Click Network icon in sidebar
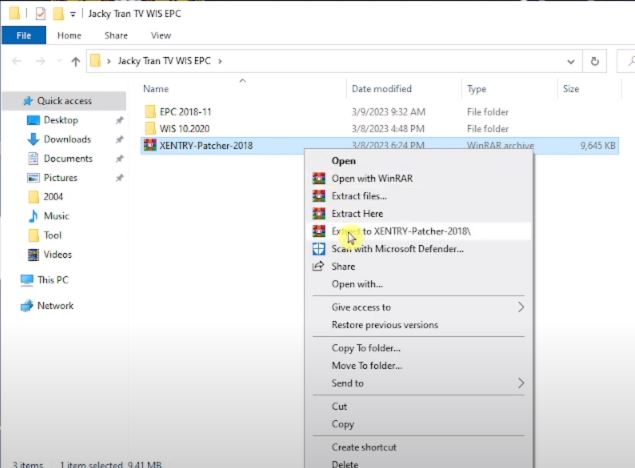 click(x=27, y=306)
